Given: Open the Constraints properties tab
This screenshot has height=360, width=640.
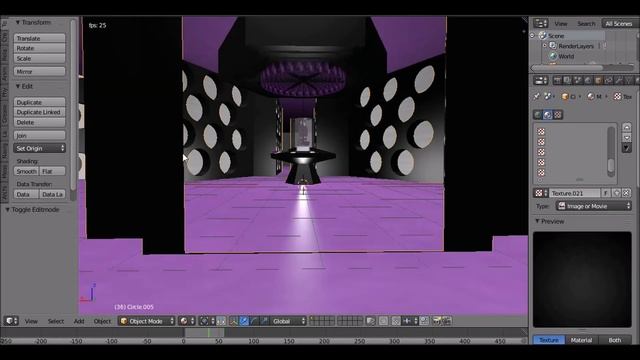Looking at the screenshot, I should tap(609, 80).
